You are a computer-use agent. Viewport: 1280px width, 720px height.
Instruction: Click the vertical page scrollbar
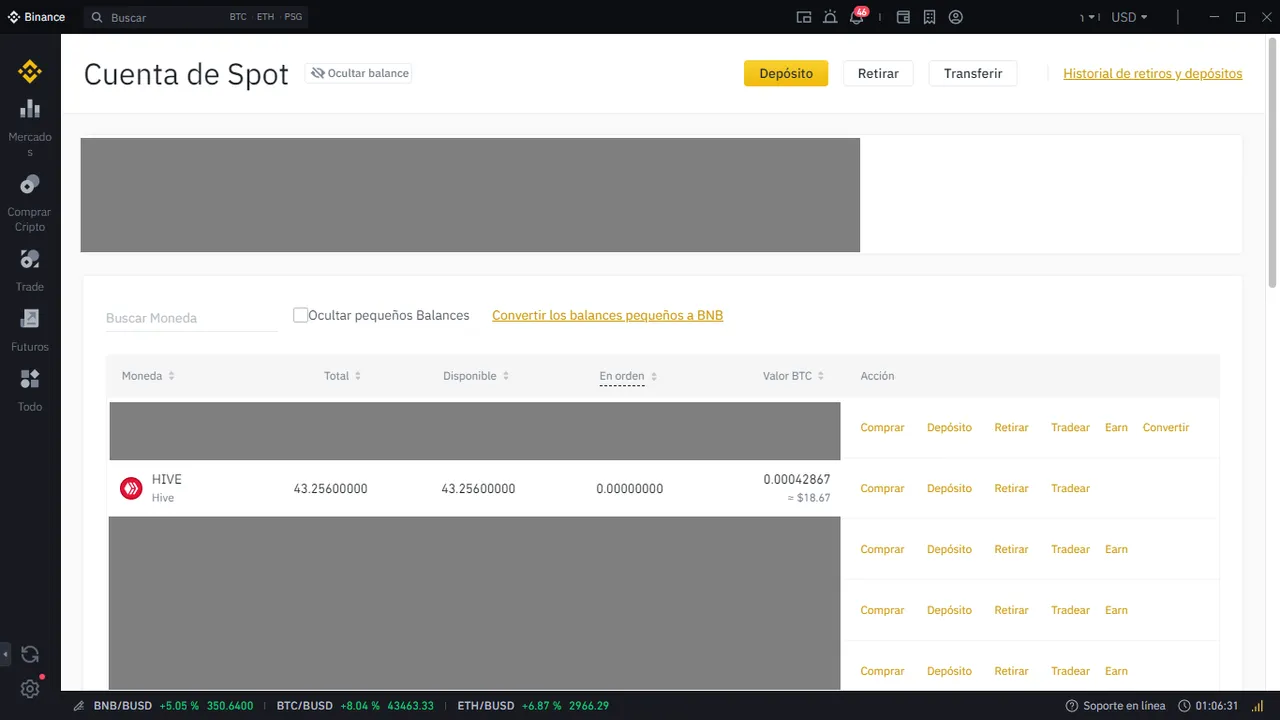point(1273,165)
